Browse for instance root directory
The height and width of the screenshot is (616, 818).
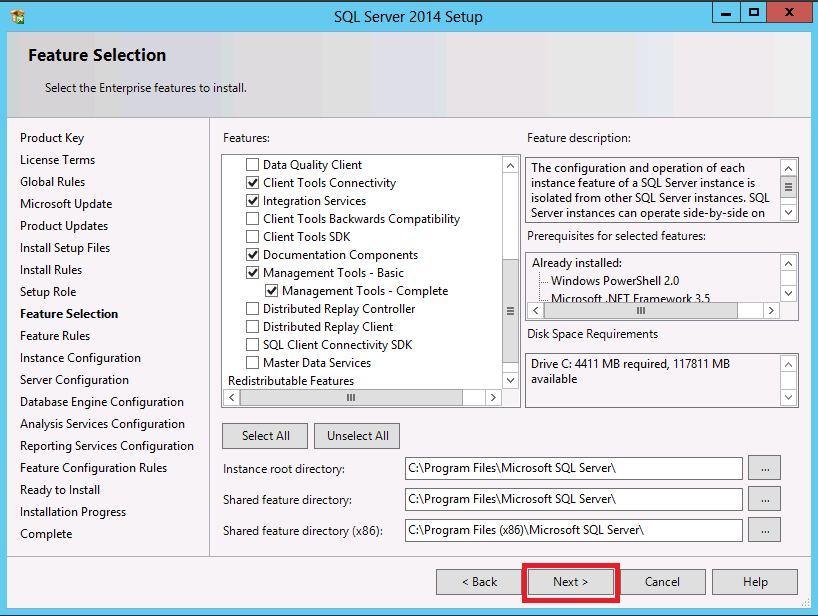(x=765, y=468)
